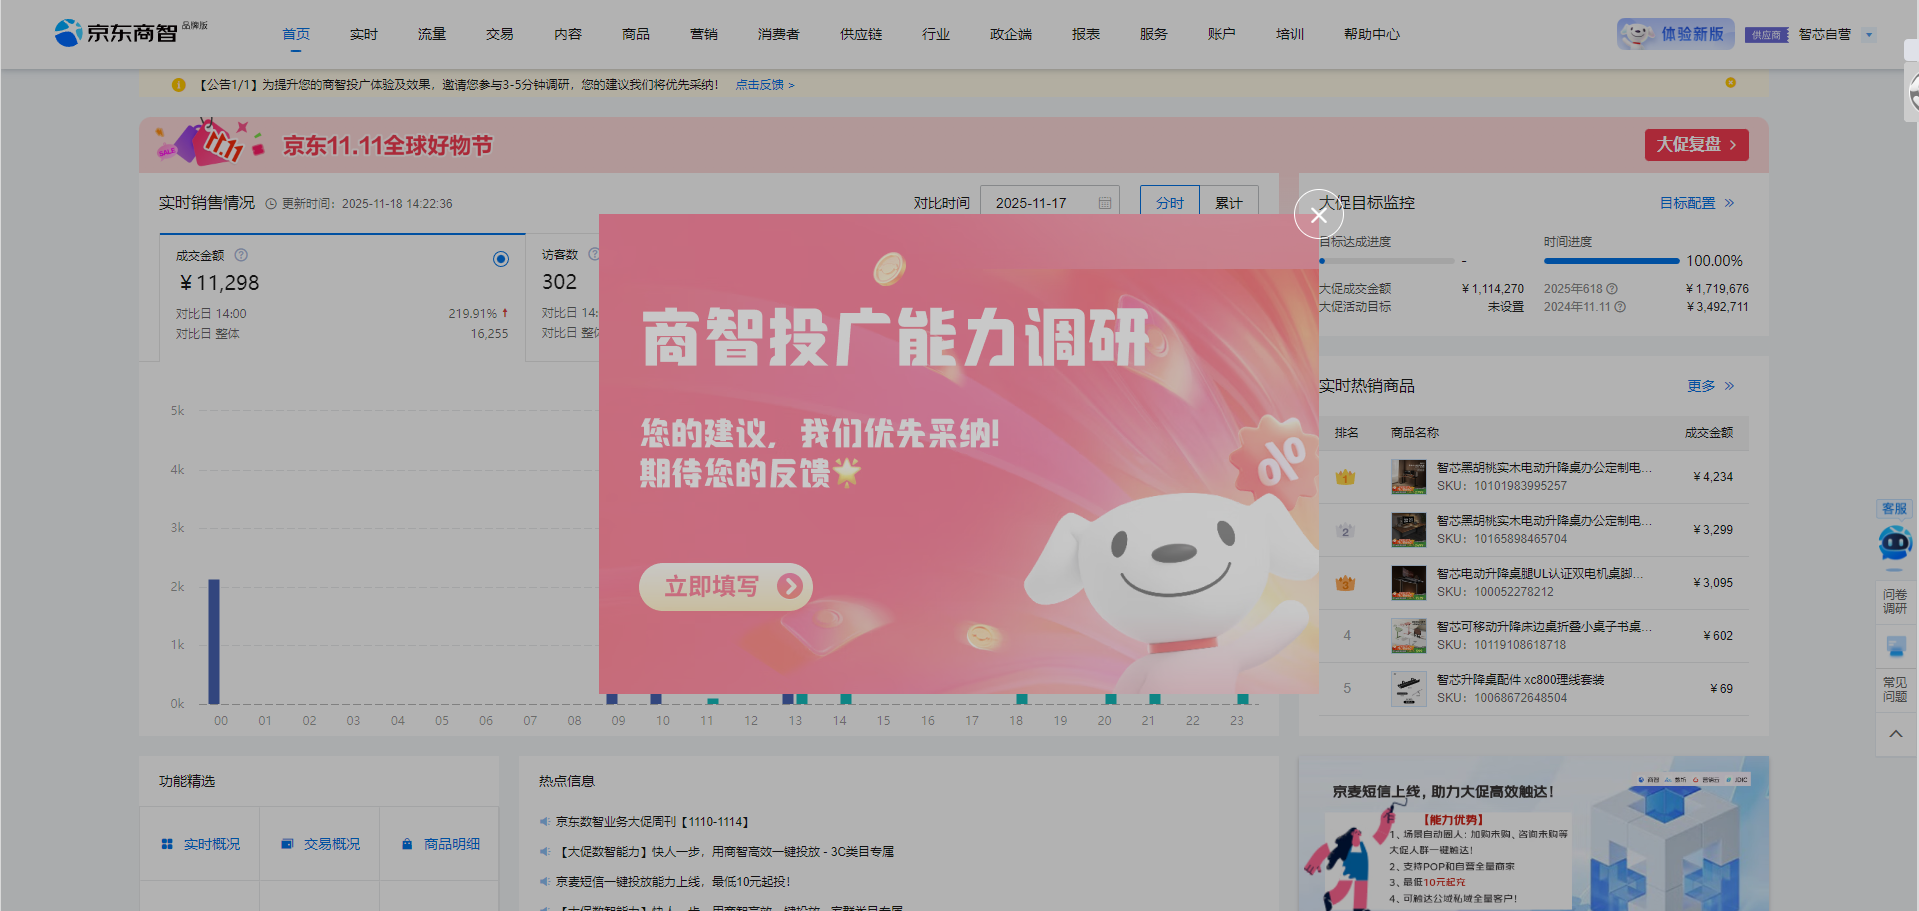Image resolution: width=1919 pixels, height=911 pixels.
Task: Open the 京麦短信一键投放能力上线 news link
Action: [673, 882]
